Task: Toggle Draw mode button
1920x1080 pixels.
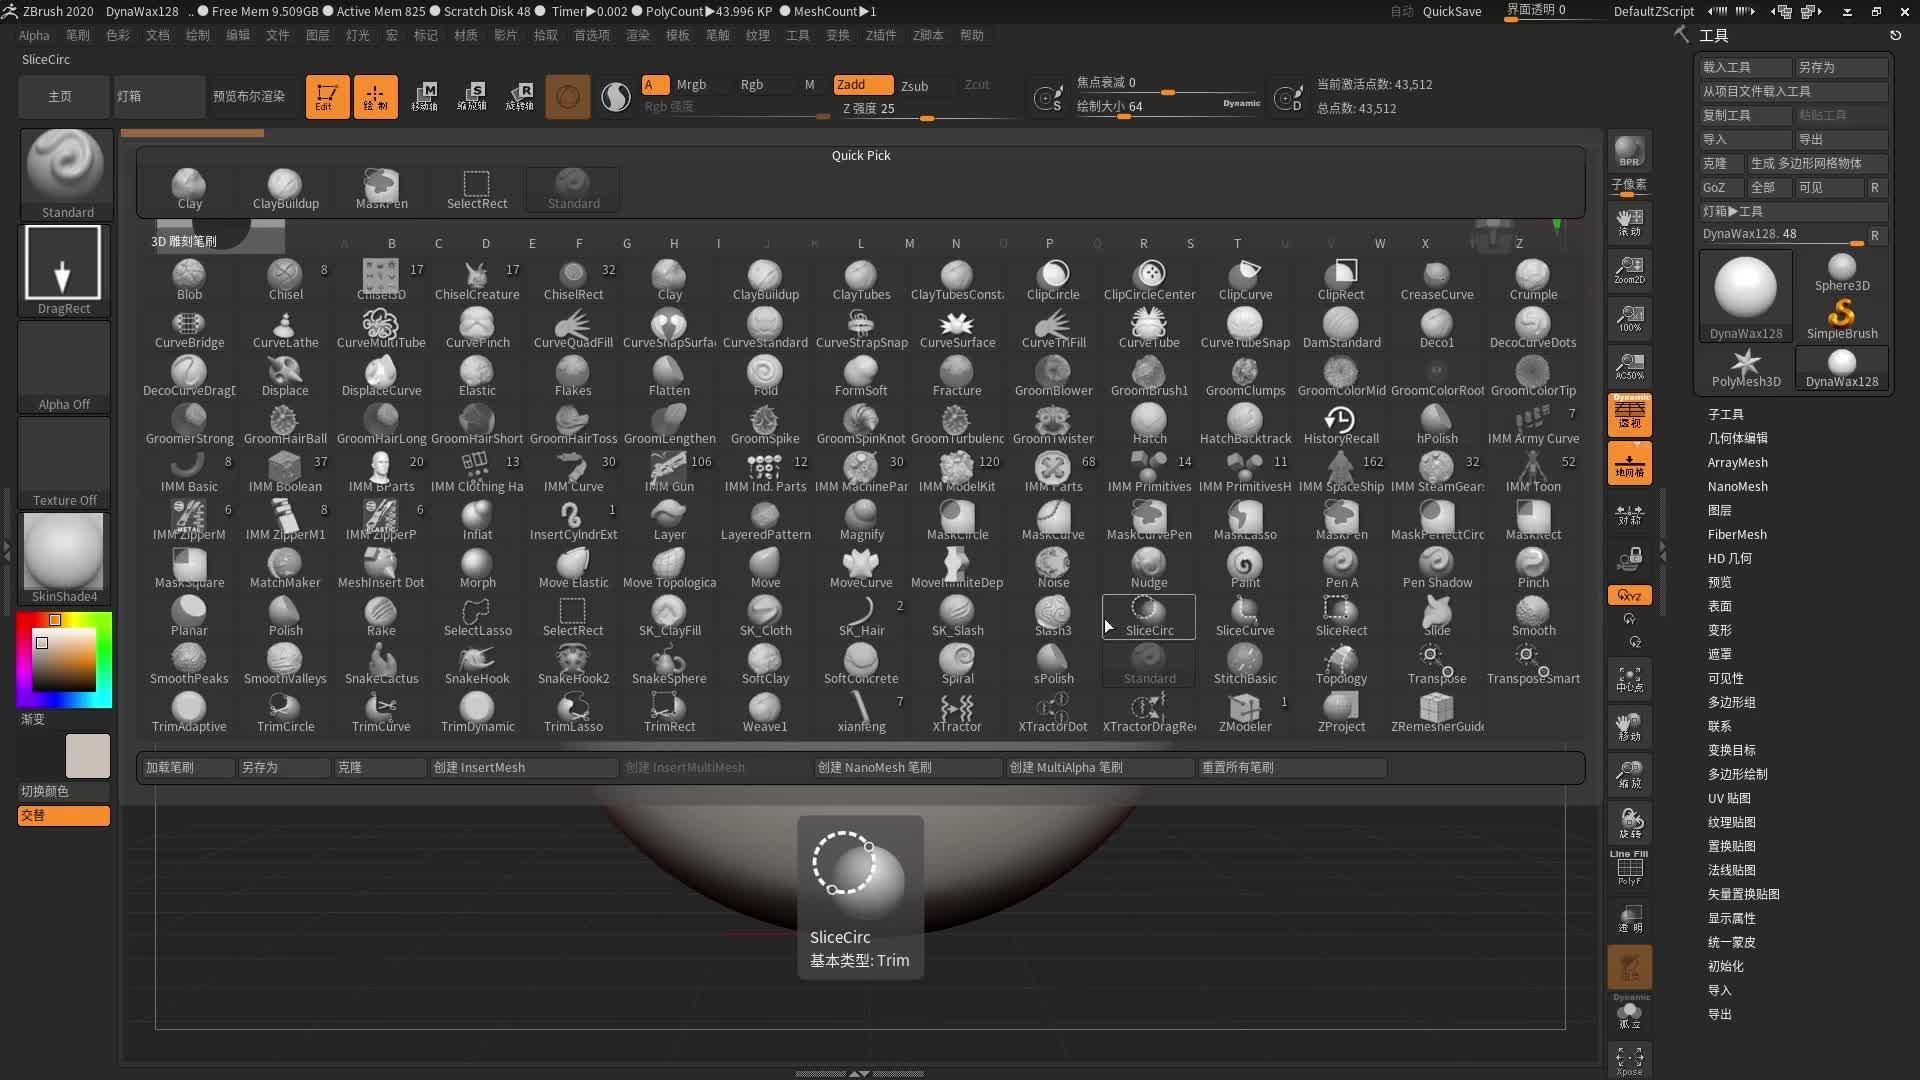Action: 375,97
